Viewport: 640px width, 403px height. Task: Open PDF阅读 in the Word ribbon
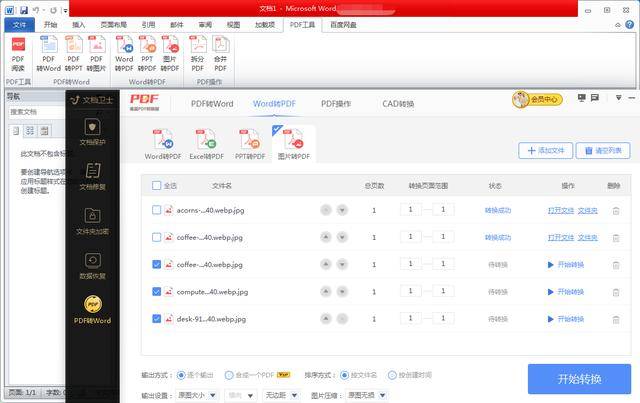click(x=18, y=54)
